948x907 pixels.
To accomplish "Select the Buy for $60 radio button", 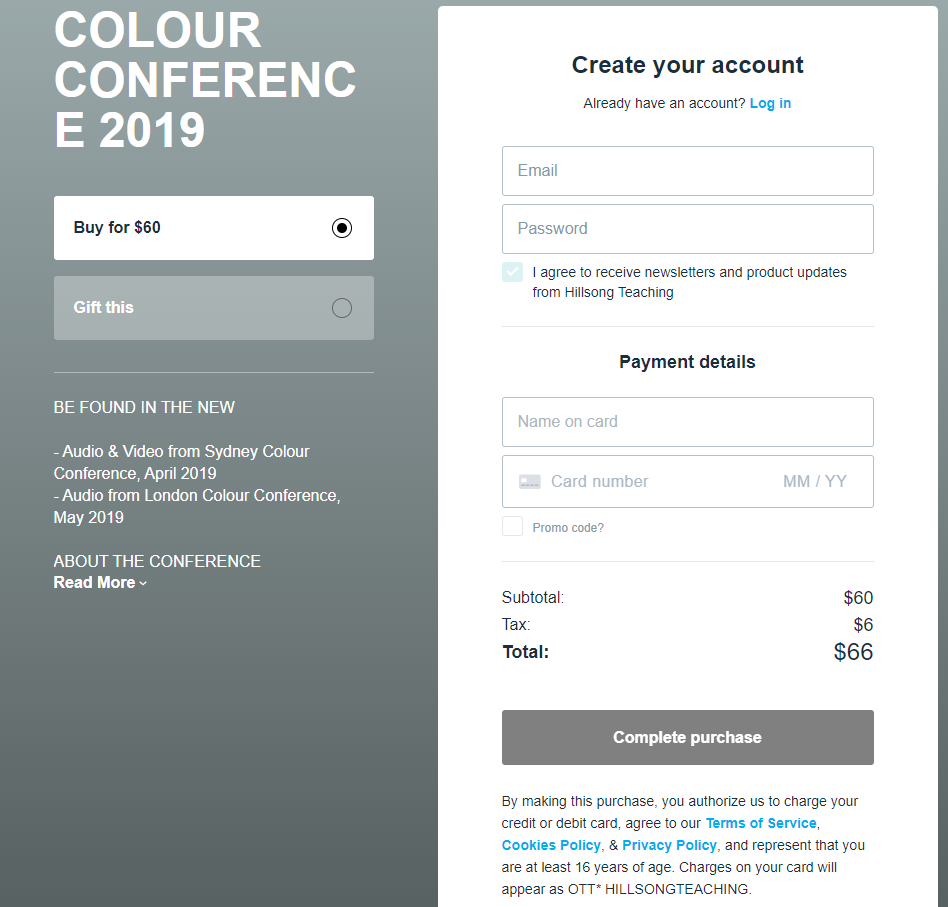I will pos(342,228).
